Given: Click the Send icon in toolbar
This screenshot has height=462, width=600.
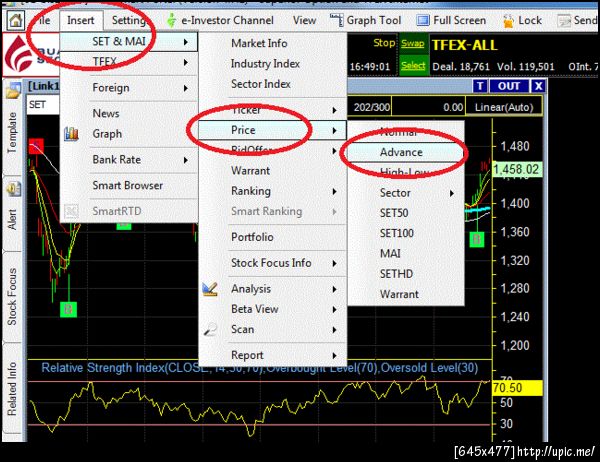Looking at the screenshot, I should pyautogui.click(x=564, y=21).
